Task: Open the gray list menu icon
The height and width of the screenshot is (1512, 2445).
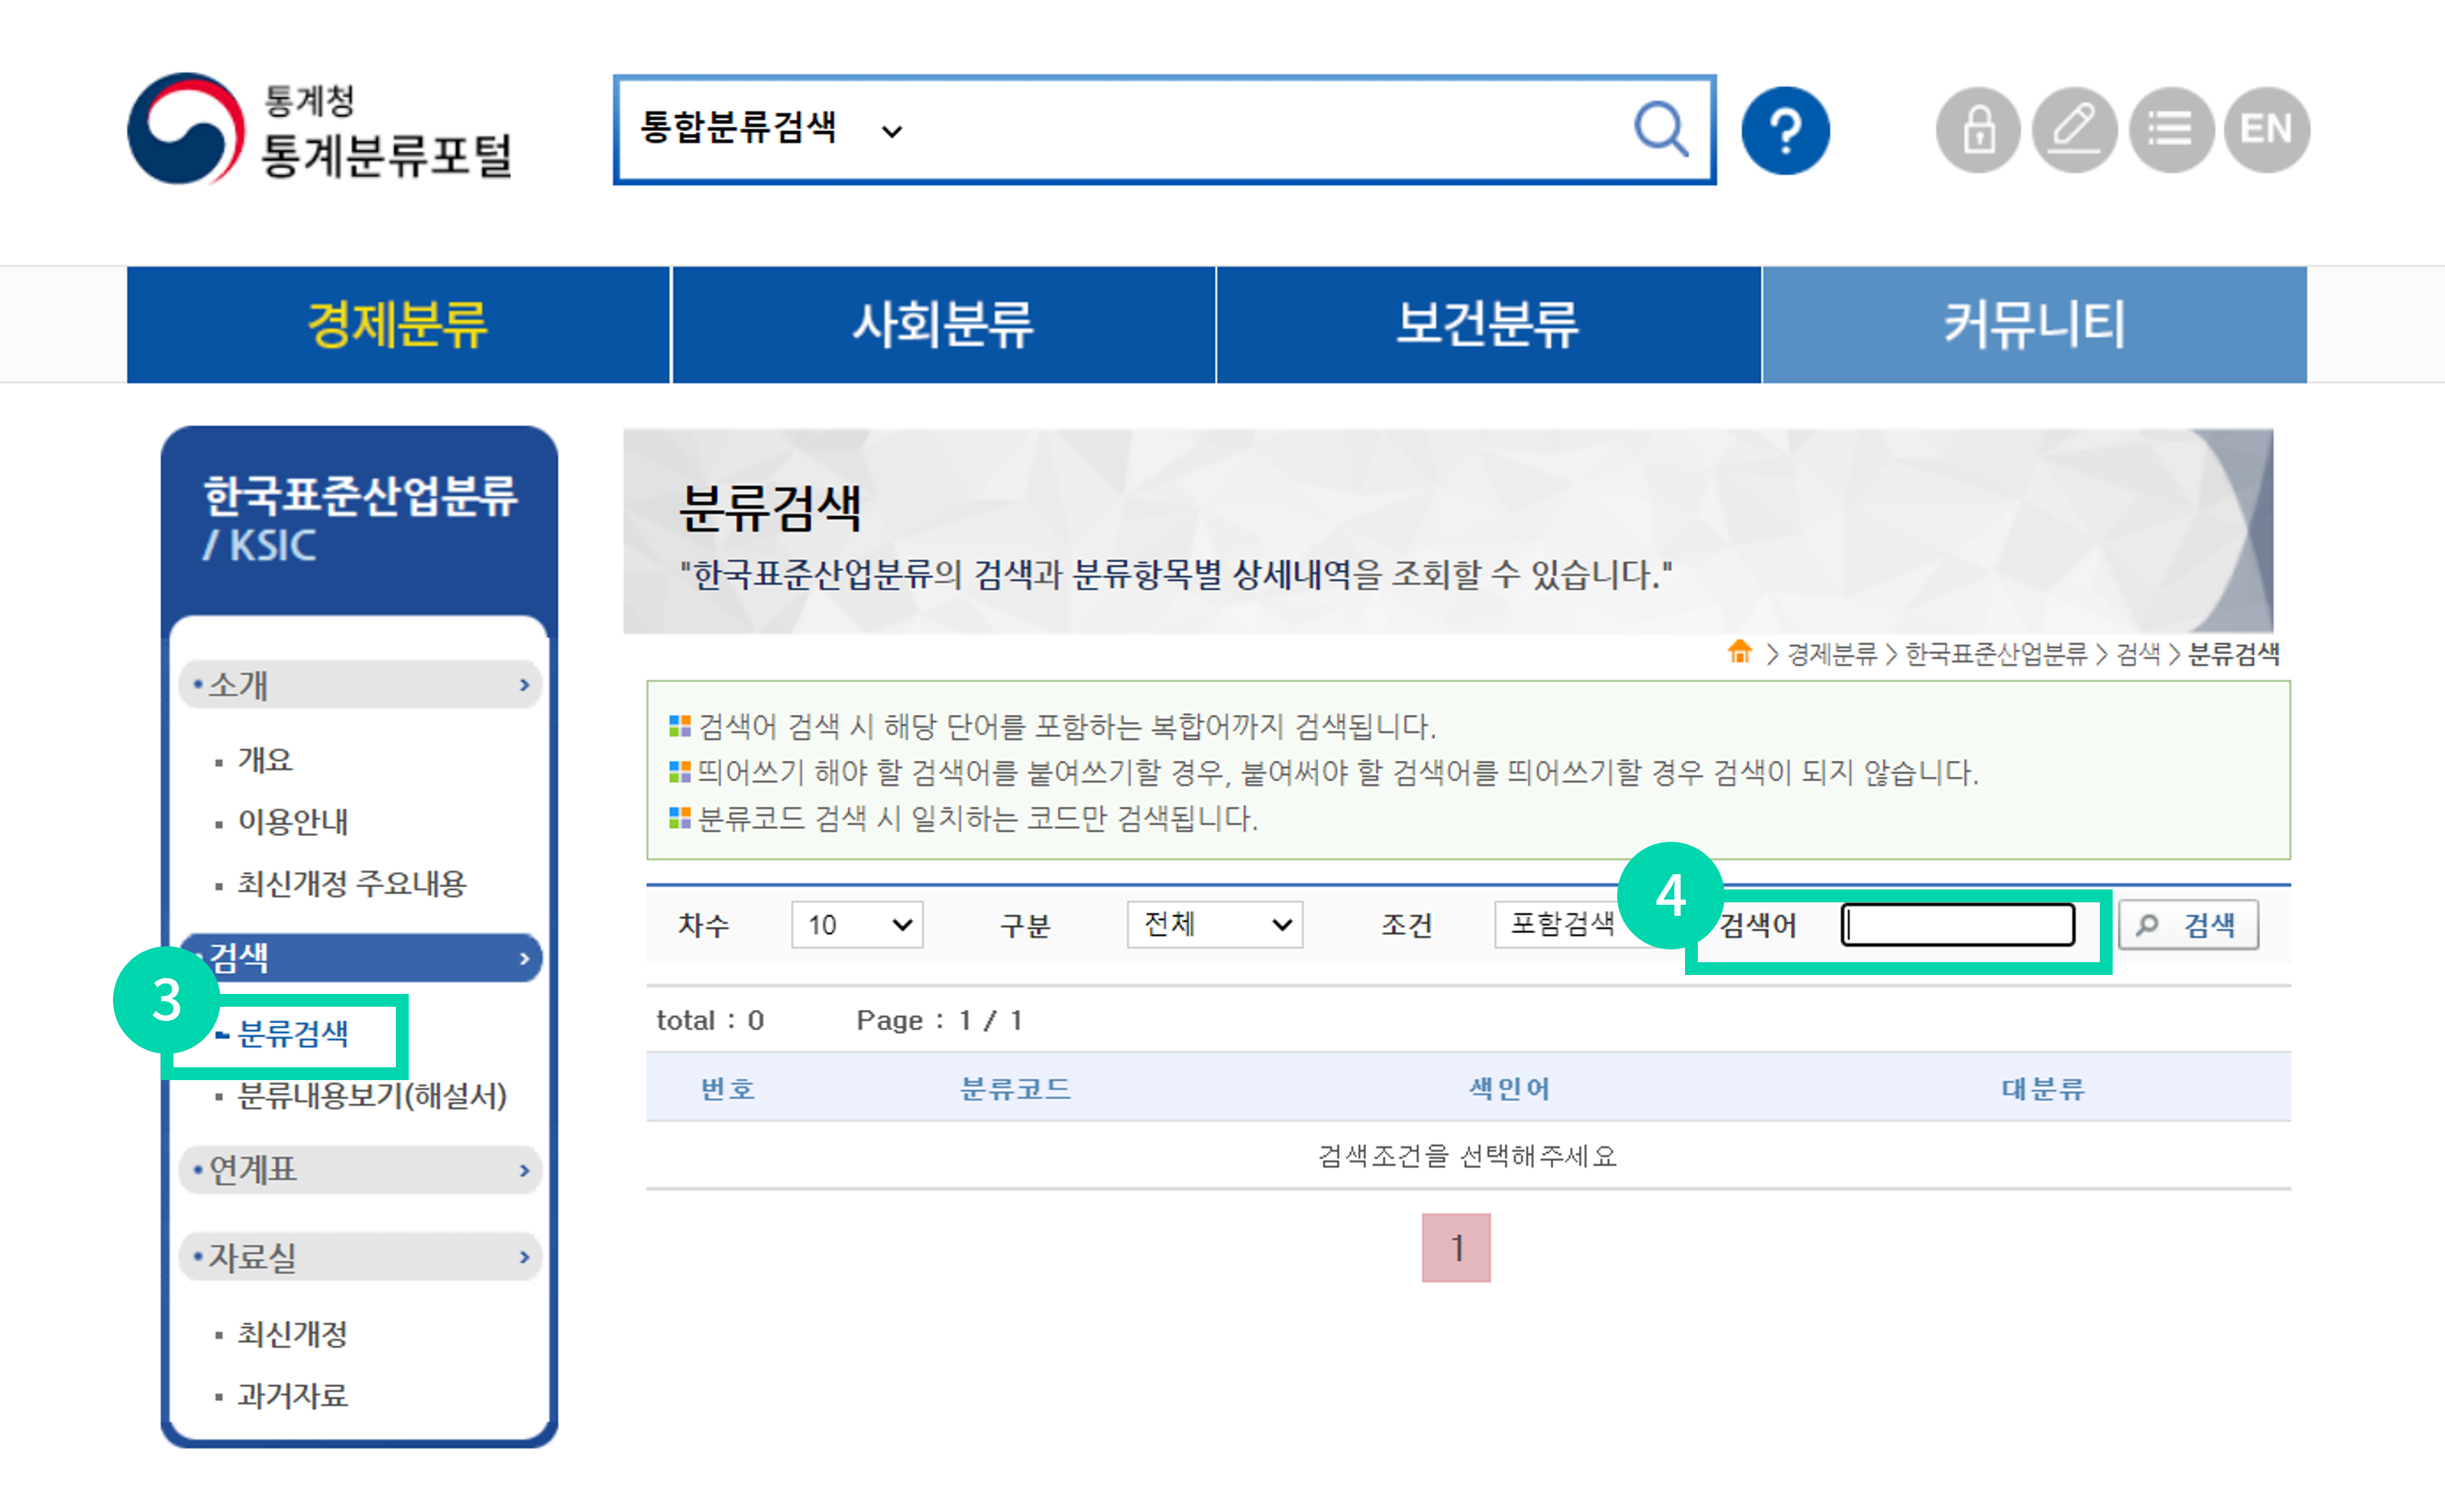Action: point(2170,131)
